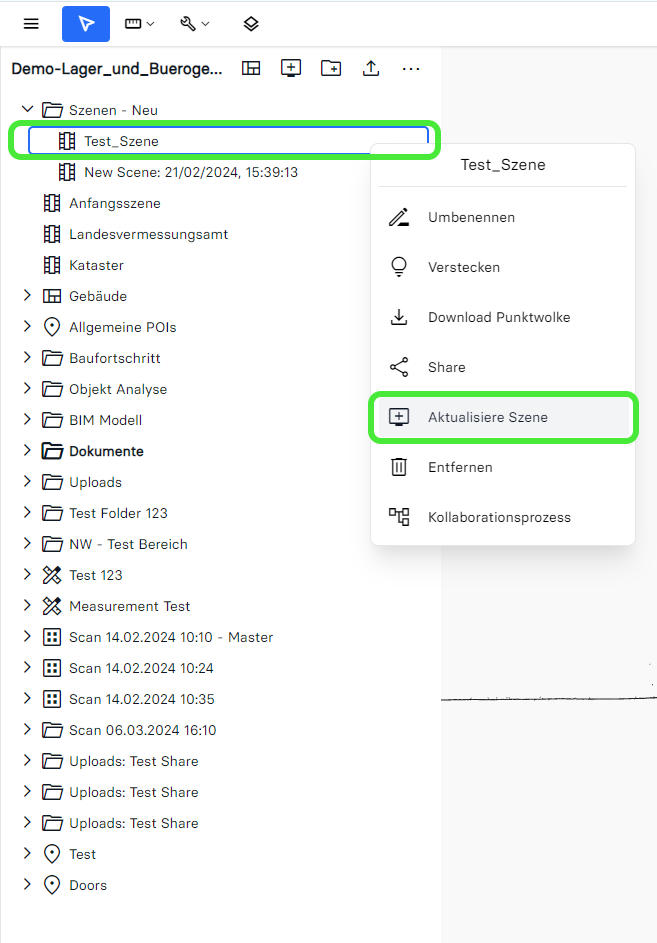The width and height of the screenshot is (657, 943).
Task: Open the three-dots more options menu
Action: (x=411, y=68)
